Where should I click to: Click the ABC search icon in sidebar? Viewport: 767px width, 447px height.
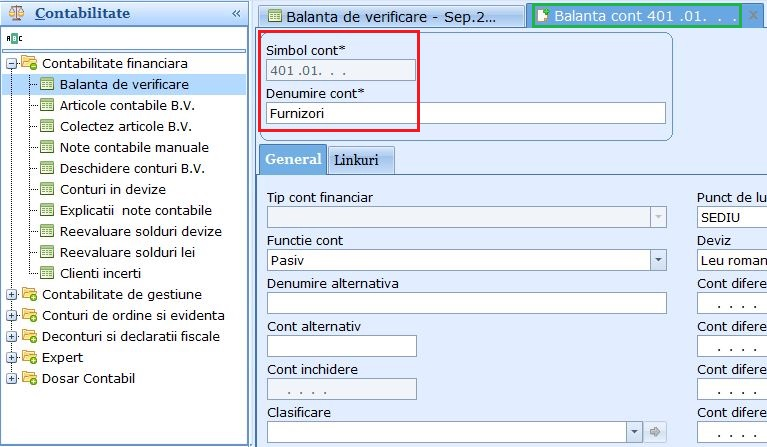[x=14, y=38]
